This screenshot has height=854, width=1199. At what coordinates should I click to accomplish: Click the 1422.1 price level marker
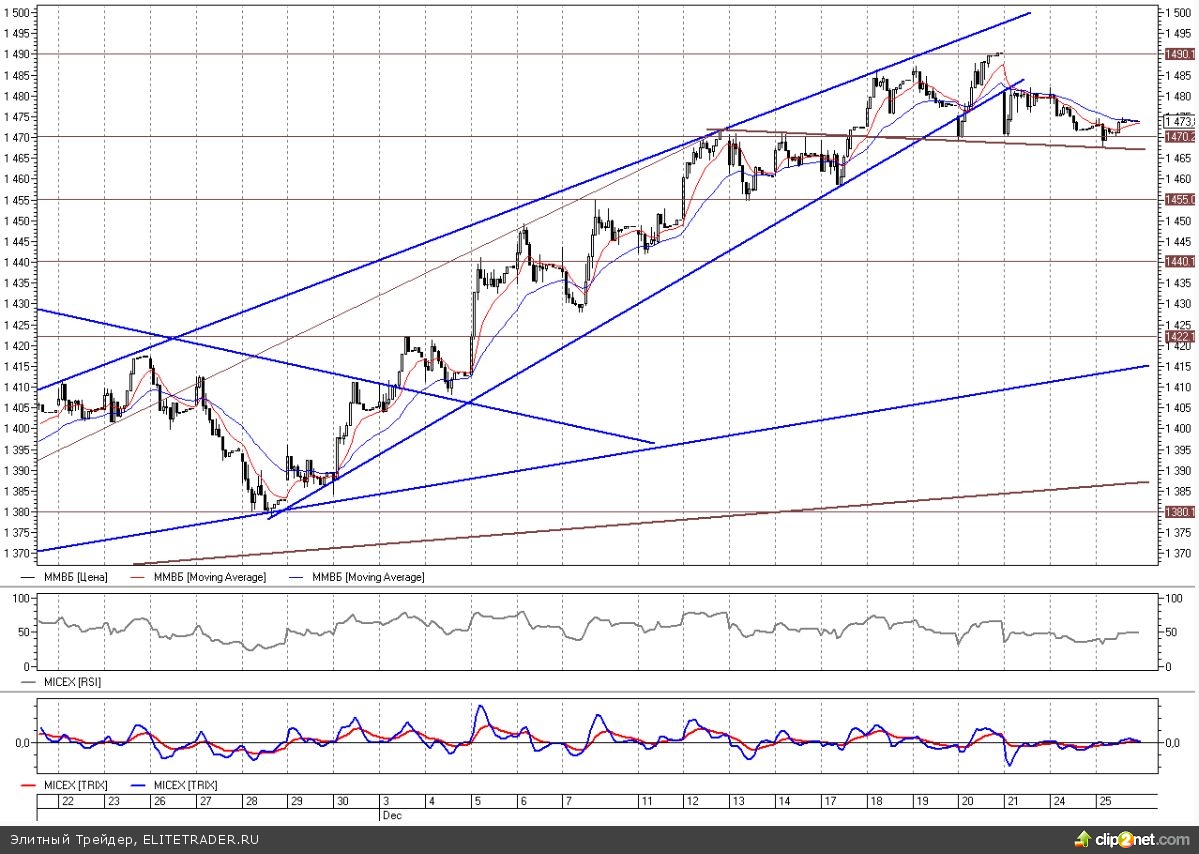coord(1178,337)
